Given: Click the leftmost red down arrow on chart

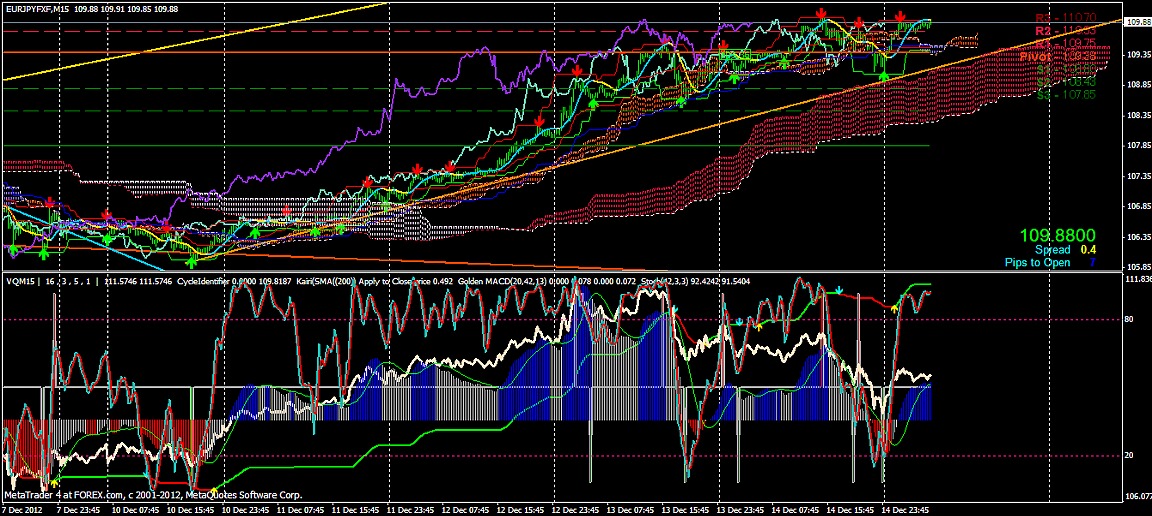Looking at the screenshot, I should (51, 203).
